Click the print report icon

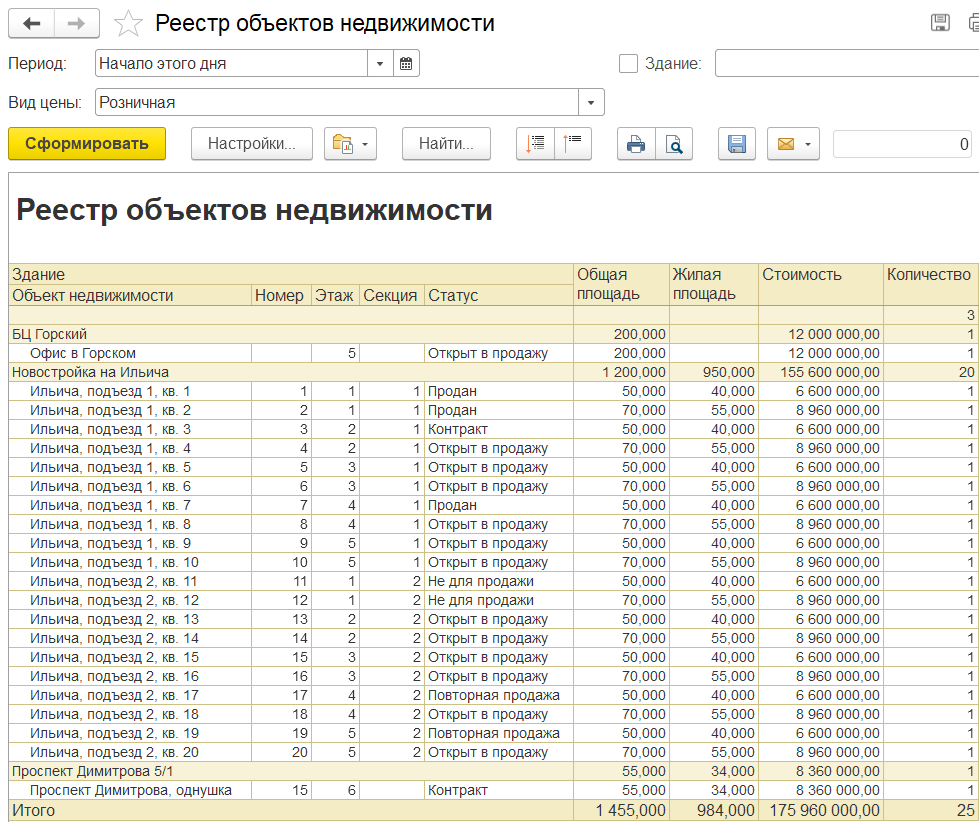[x=635, y=144]
